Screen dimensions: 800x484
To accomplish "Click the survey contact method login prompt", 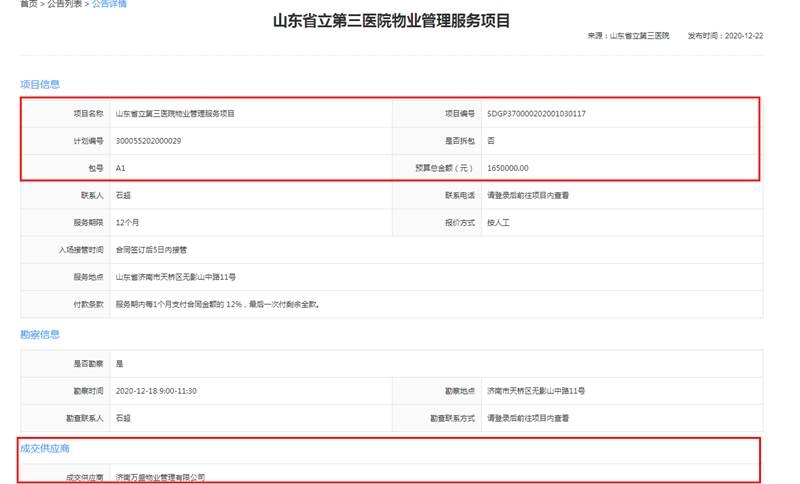I will click(x=528, y=418).
